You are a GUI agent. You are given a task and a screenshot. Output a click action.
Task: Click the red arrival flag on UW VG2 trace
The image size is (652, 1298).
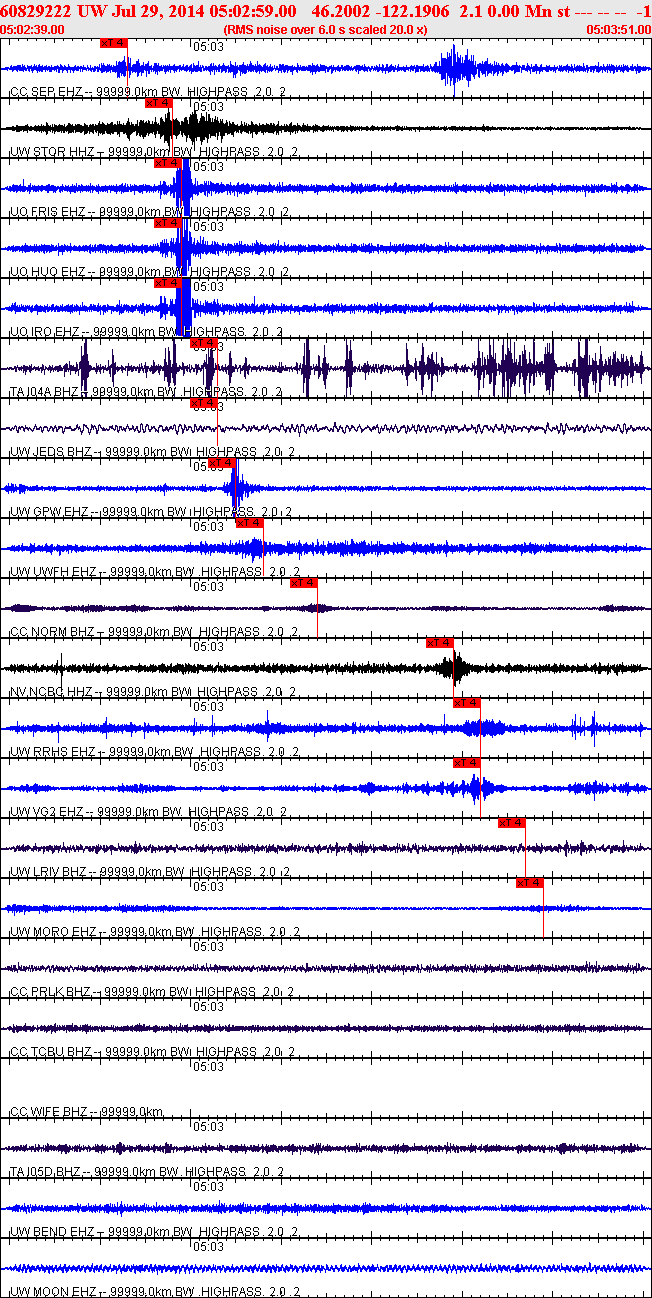coord(467,763)
